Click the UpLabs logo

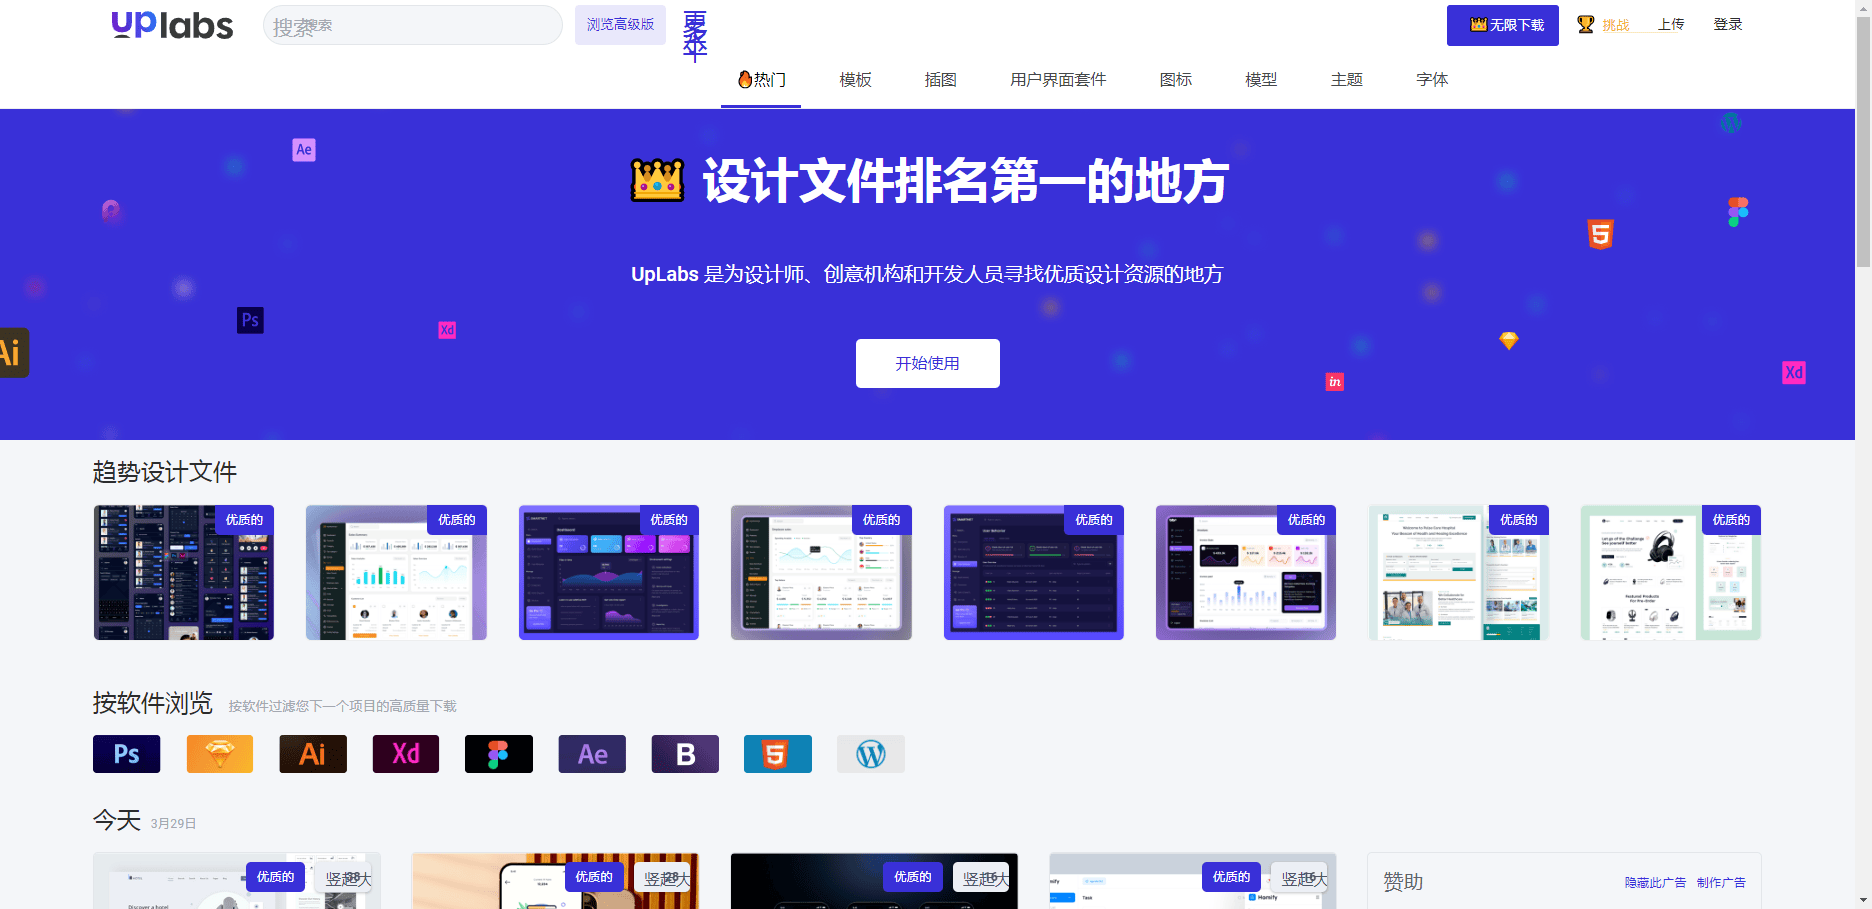point(172,25)
